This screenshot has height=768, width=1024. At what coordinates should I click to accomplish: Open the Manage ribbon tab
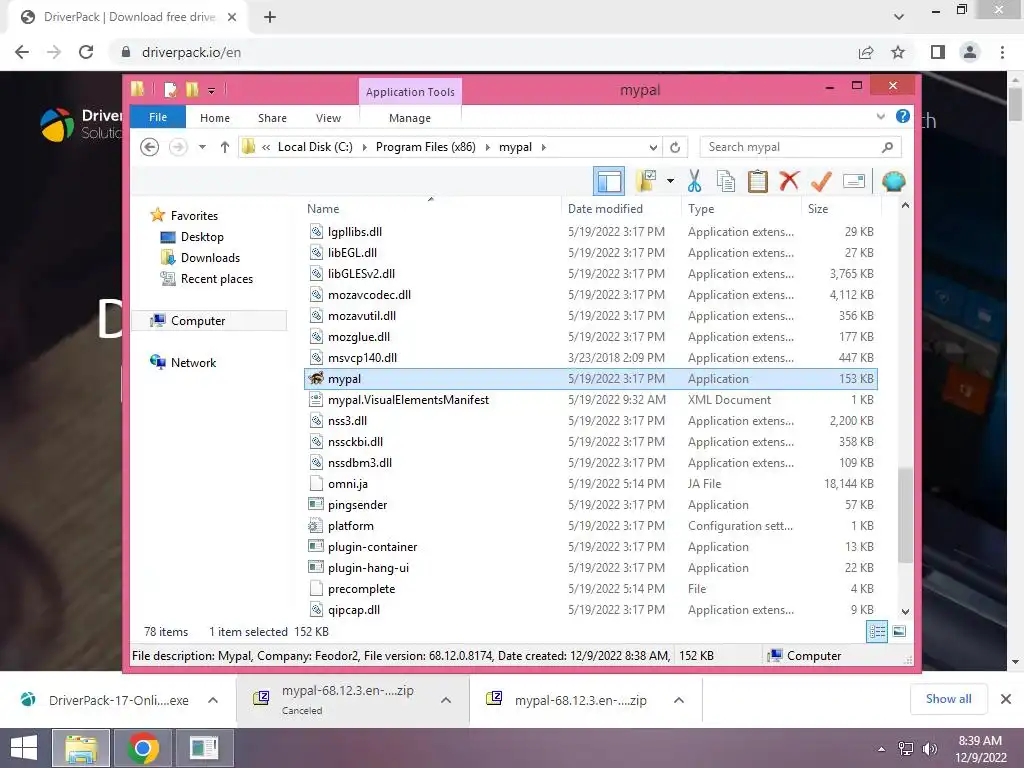tap(409, 118)
